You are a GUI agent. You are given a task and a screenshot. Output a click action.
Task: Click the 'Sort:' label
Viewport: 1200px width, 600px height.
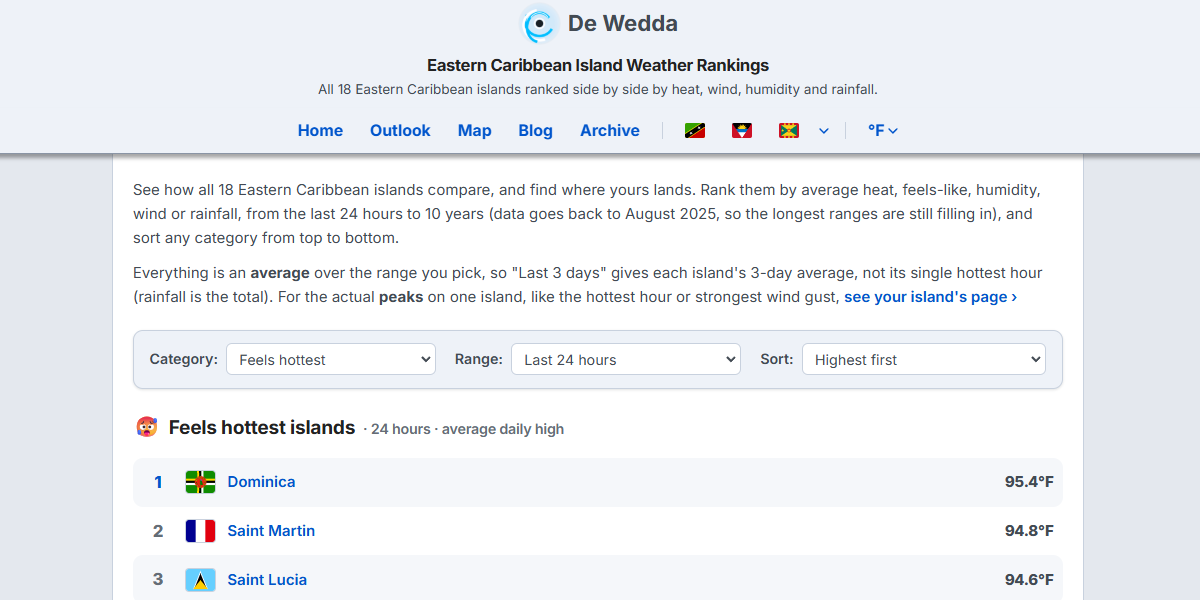[777, 359]
